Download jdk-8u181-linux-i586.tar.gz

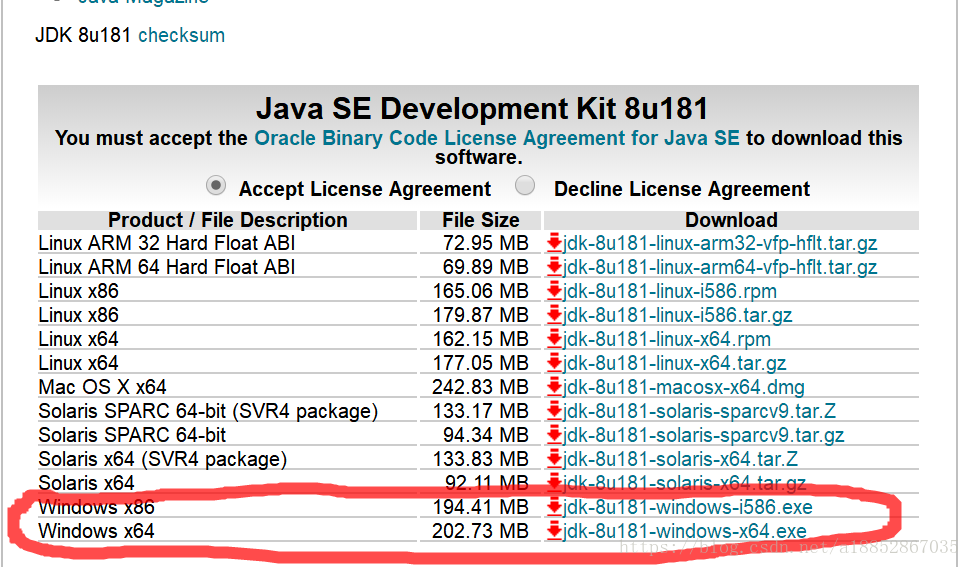coord(677,315)
